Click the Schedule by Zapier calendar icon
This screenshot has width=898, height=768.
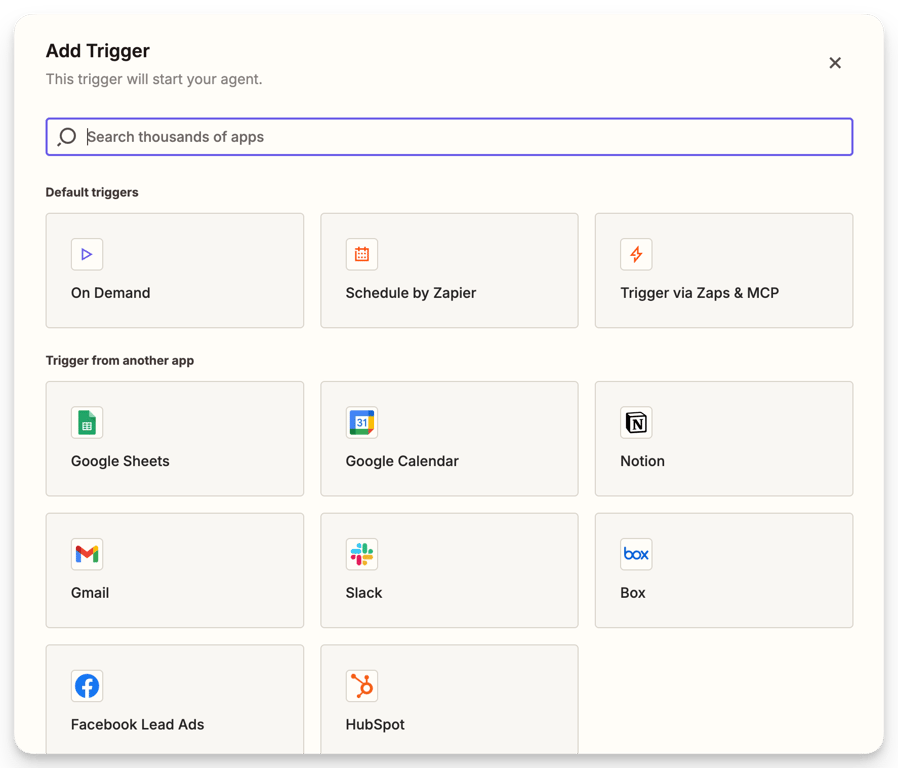[362, 254]
